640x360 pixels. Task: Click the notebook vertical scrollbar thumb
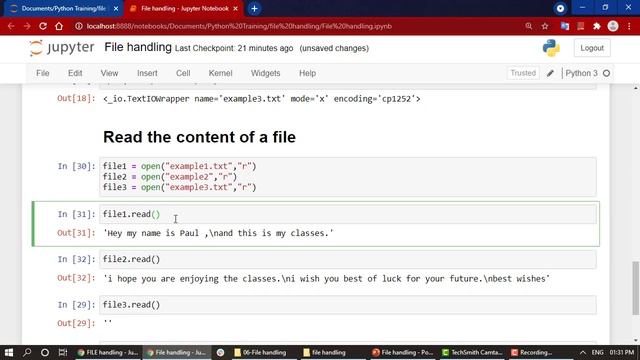(x=636, y=288)
